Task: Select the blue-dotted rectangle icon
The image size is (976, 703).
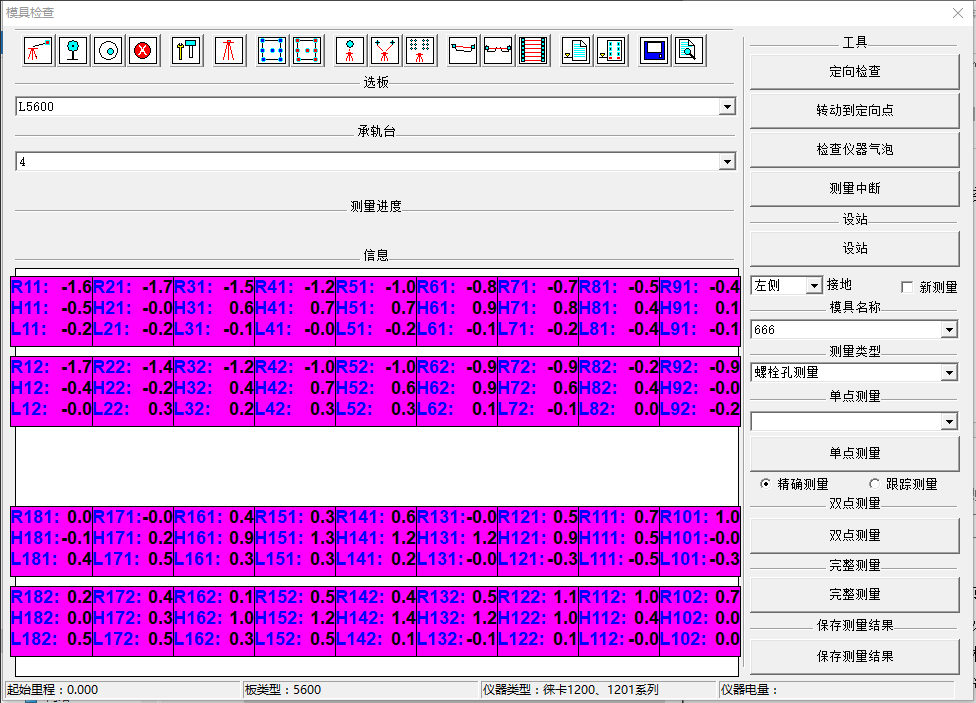Action: click(x=272, y=50)
